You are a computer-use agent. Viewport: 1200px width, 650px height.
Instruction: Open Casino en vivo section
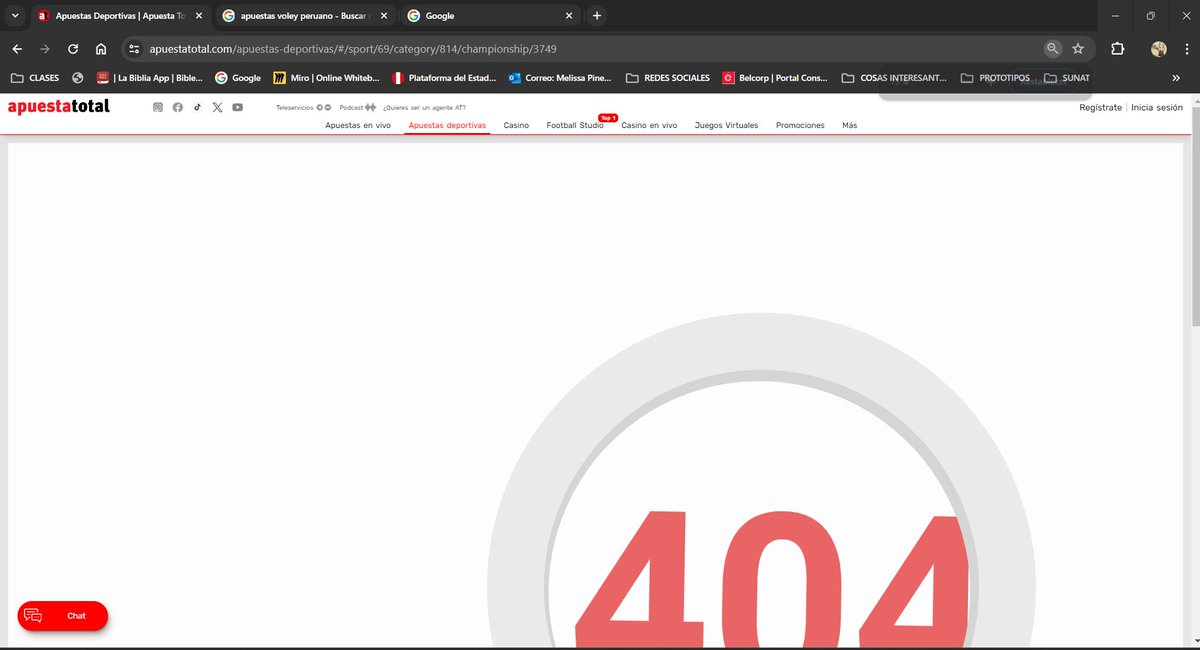point(649,126)
